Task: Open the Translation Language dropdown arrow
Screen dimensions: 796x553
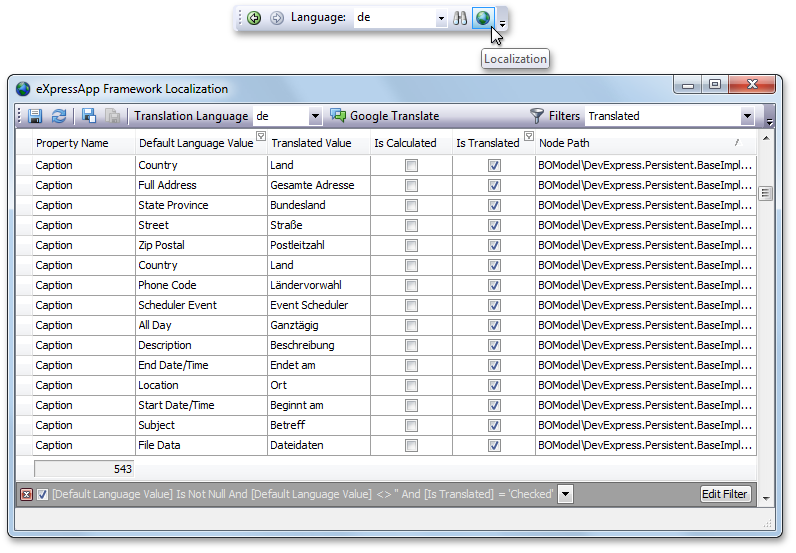Action: (x=315, y=116)
